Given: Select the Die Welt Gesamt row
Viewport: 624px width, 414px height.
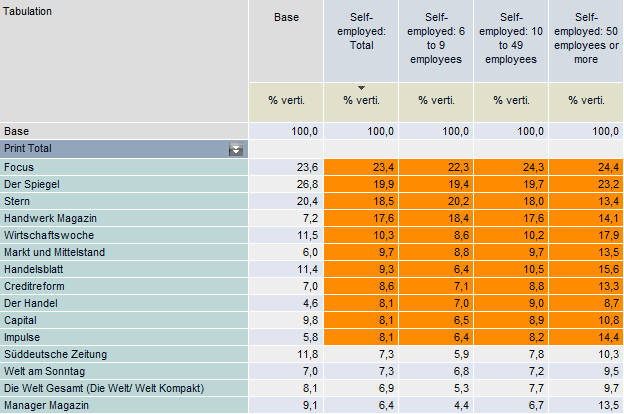Looking at the screenshot, I should click(124, 388).
